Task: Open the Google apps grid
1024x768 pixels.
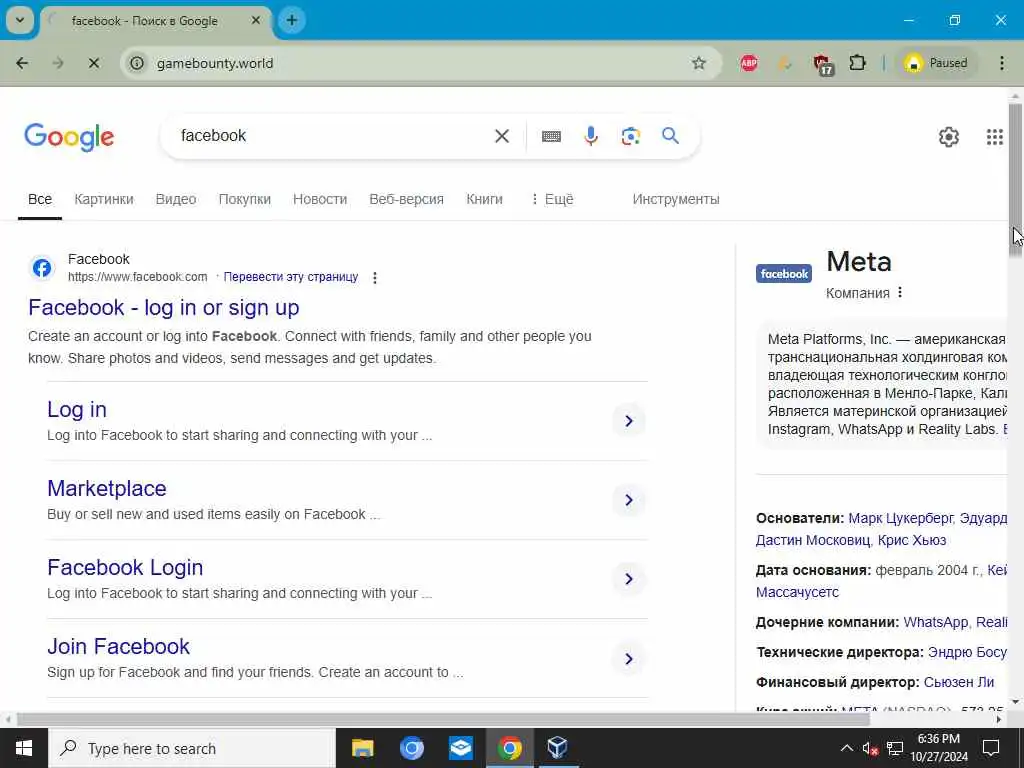Action: pyautogui.click(x=995, y=136)
